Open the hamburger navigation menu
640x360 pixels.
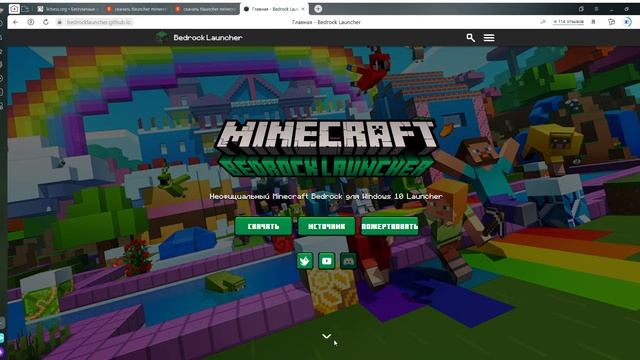click(489, 38)
